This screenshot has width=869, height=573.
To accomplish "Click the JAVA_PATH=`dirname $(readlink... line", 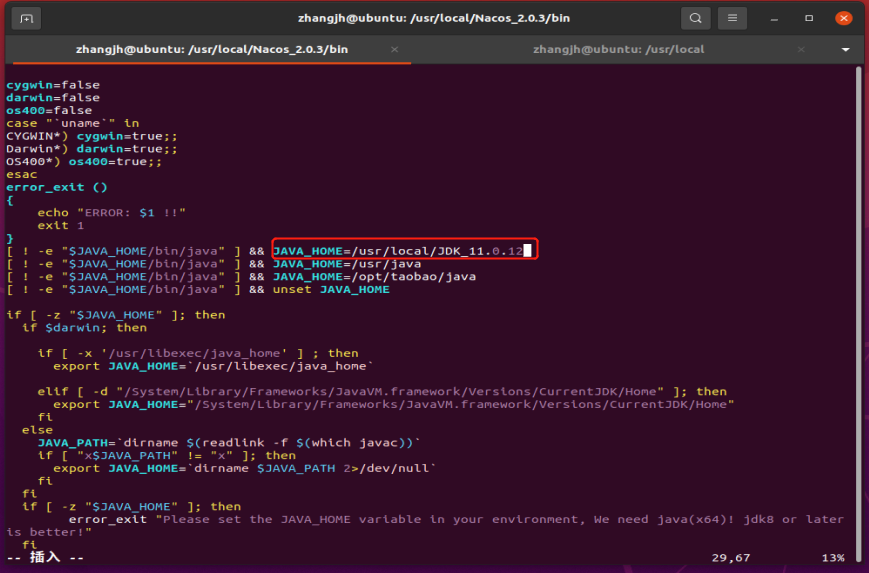I will coord(229,443).
